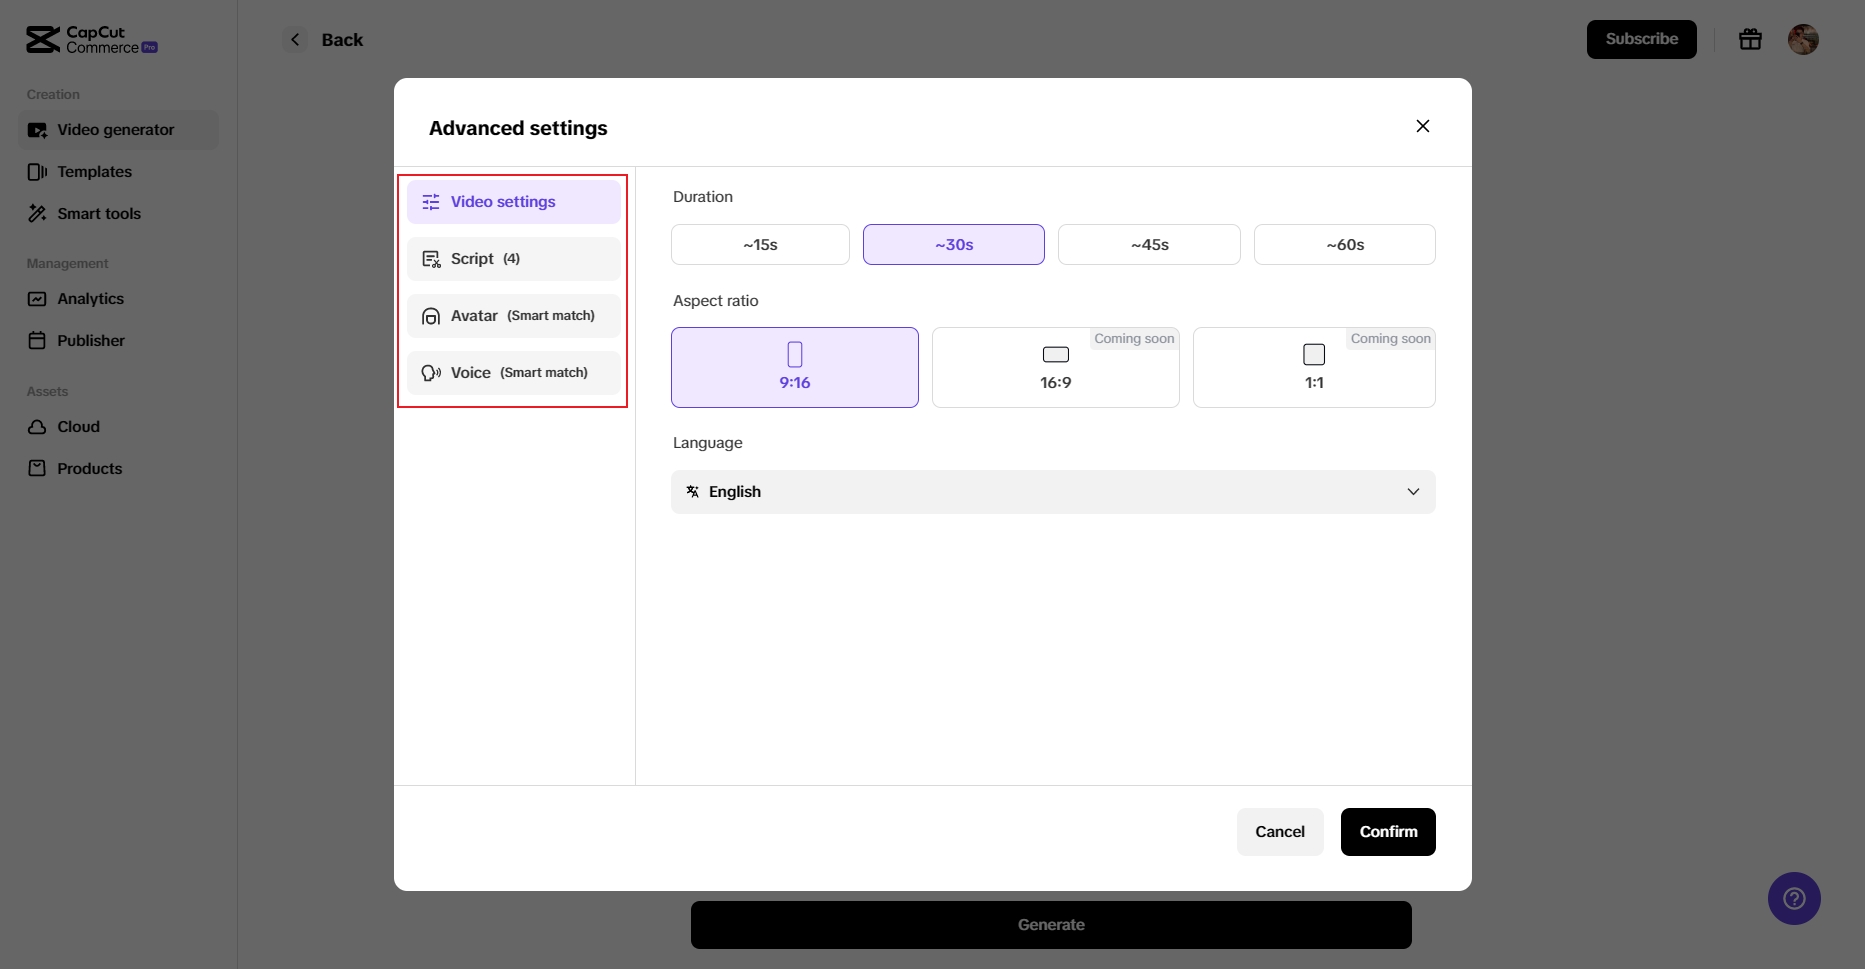Image resolution: width=1865 pixels, height=969 pixels.
Task: Open the English language dropdown
Action: pyautogui.click(x=1052, y=491)
